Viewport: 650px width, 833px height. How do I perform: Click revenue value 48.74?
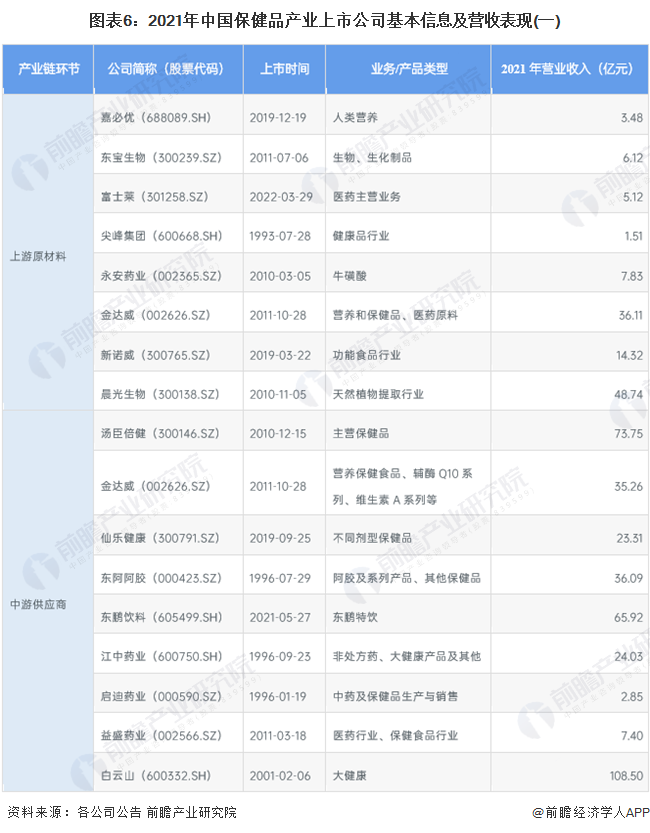(x=629, y=394)
